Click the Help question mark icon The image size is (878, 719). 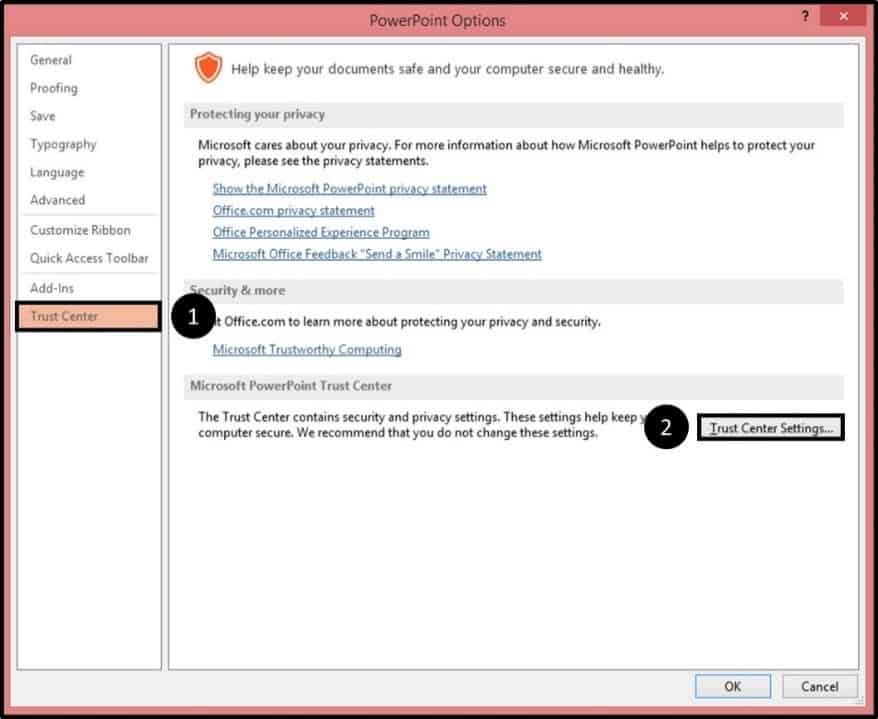(x=805, y=16)
